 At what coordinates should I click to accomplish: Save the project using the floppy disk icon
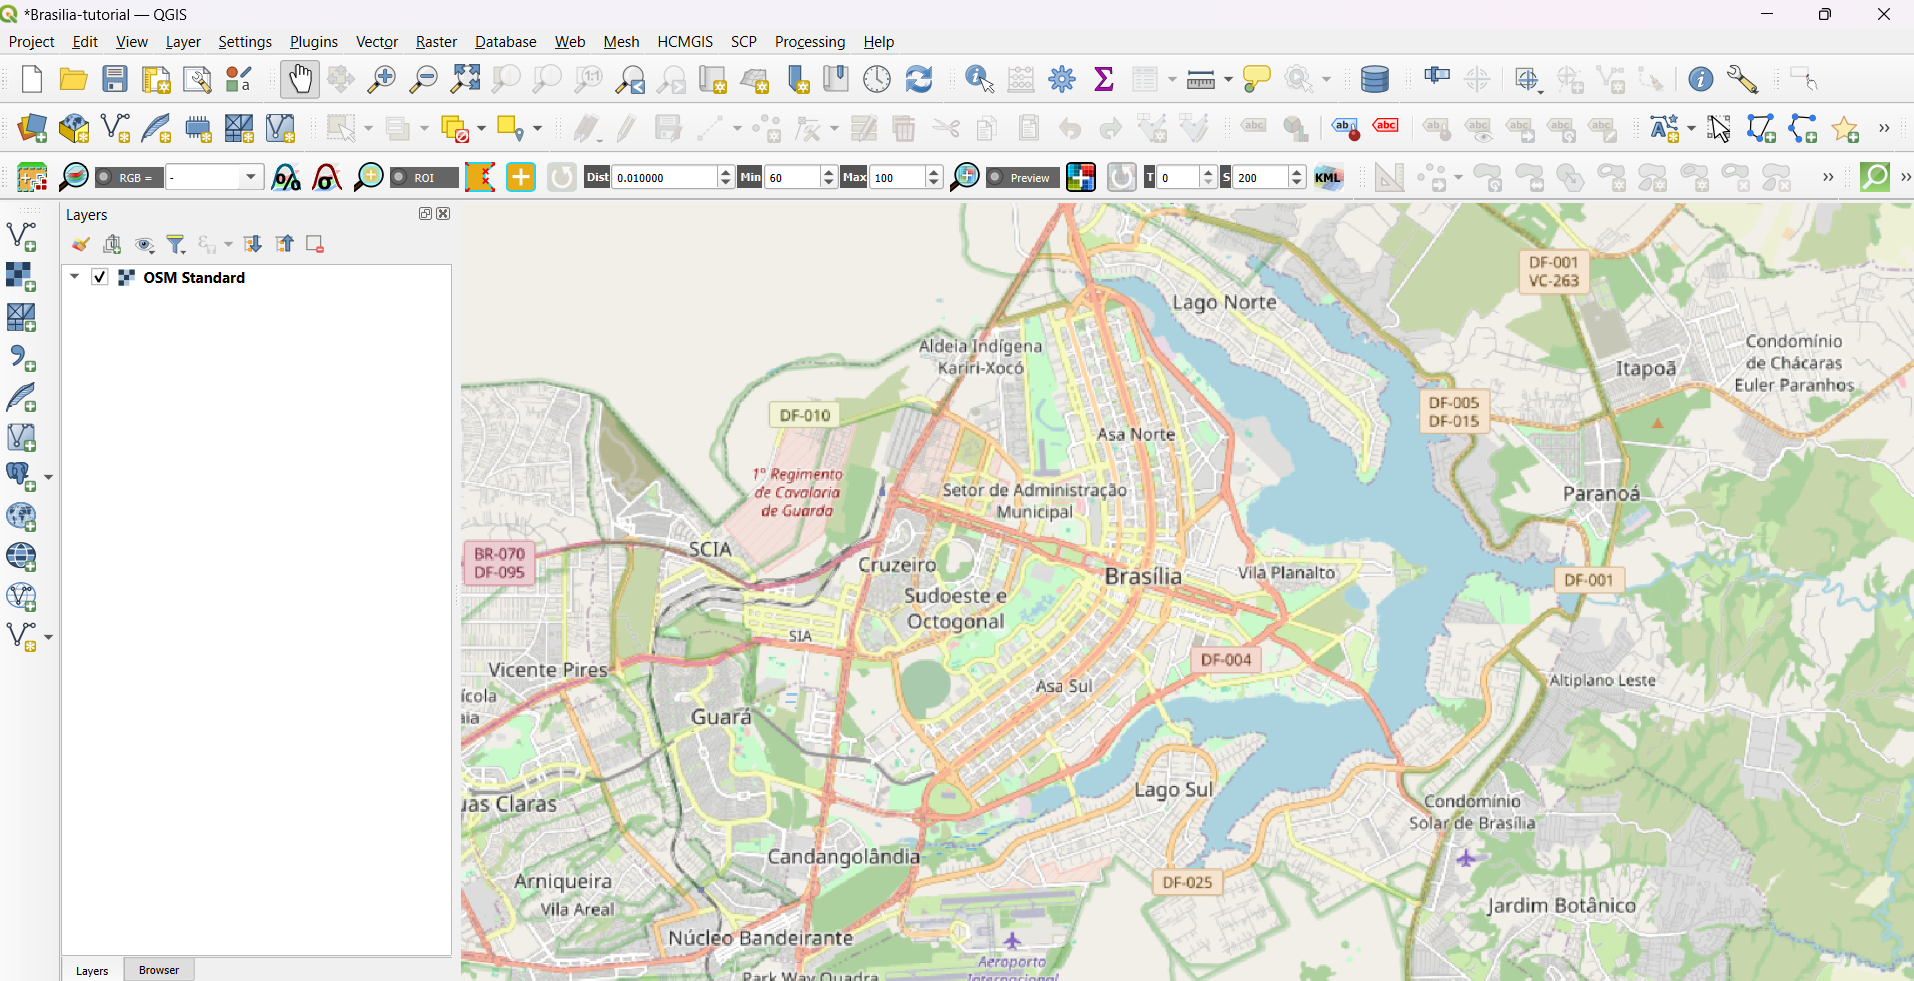click(x=115, y=79)
